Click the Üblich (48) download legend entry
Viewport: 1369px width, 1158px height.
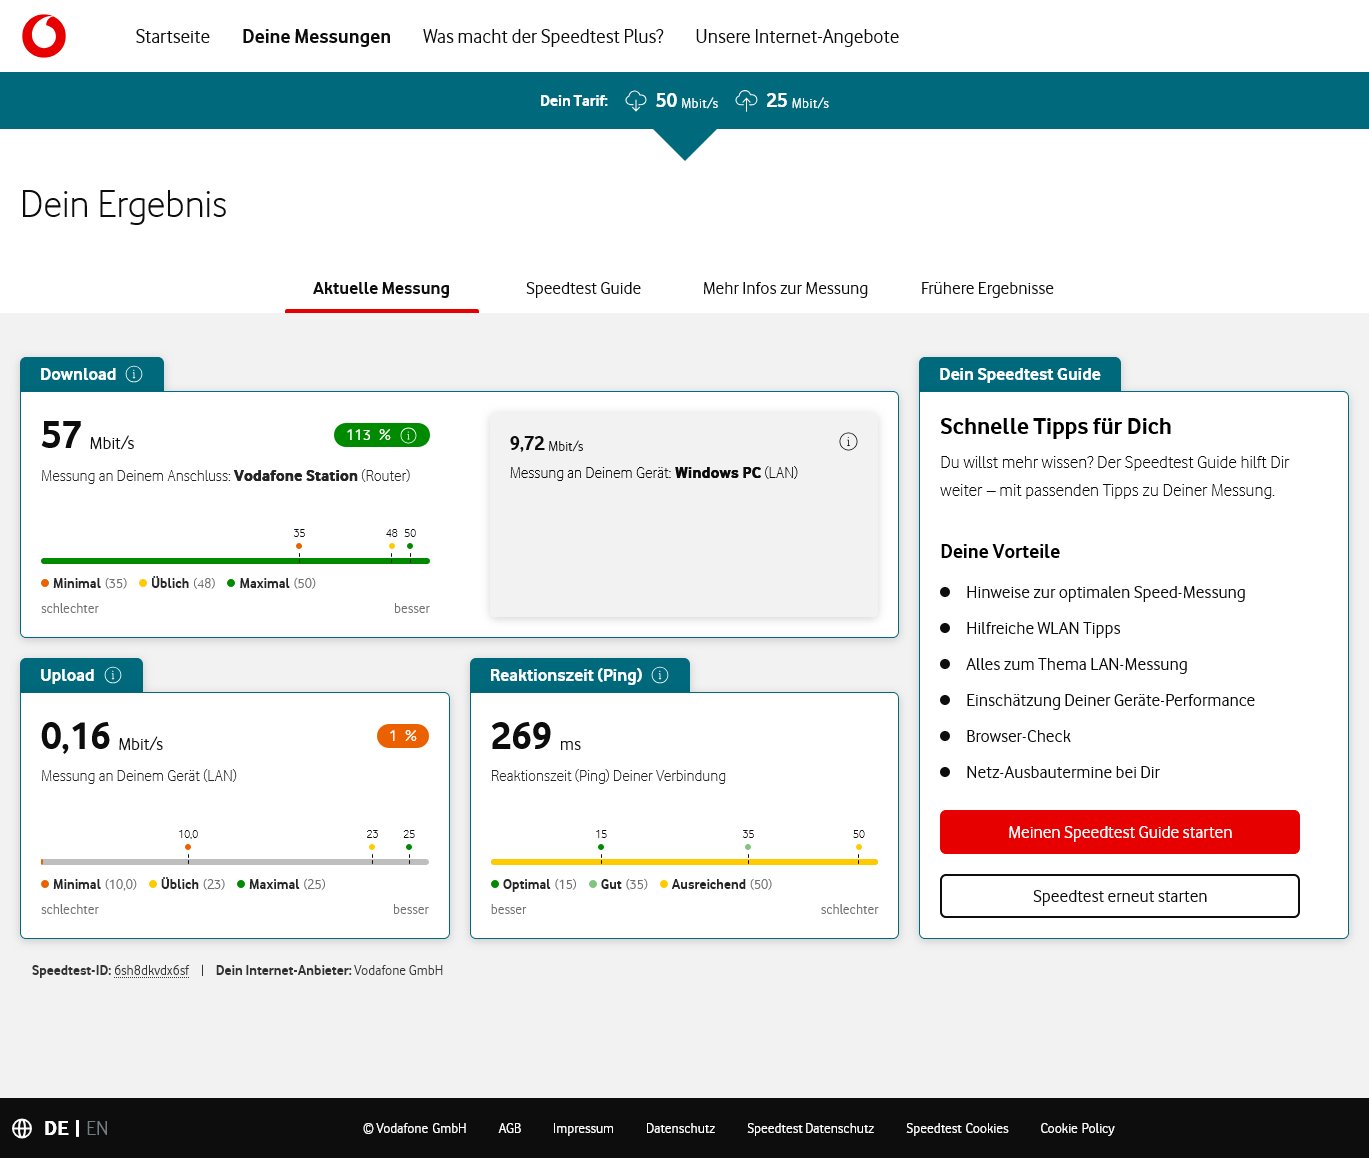coord(177,583)
